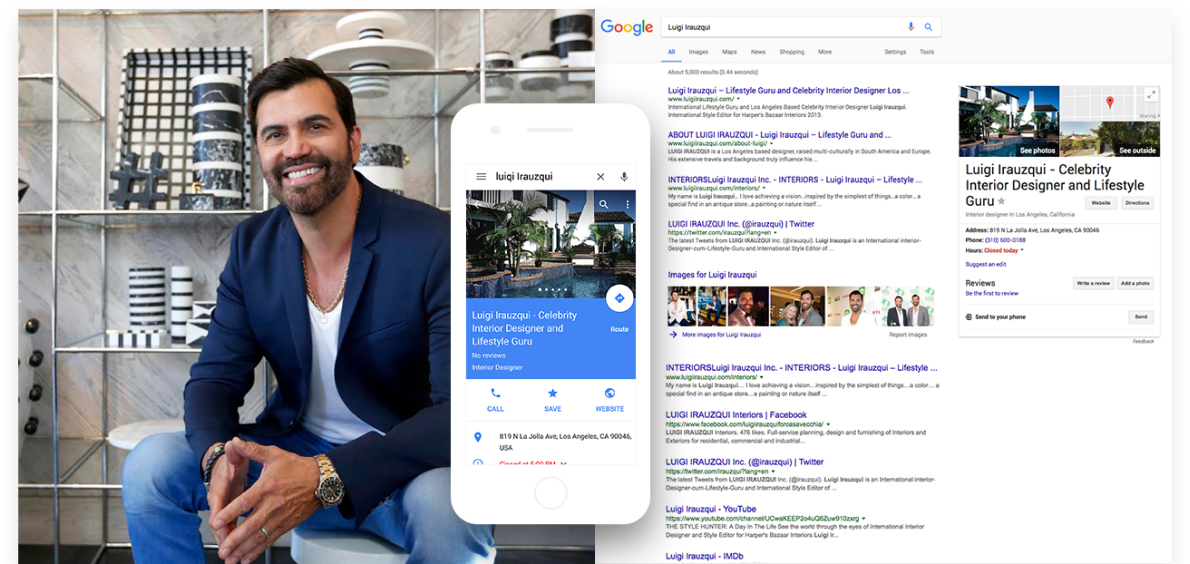Open the Luigi Irauzqui - YouTube result
Image resolution: width=1190 pixels, height=564 pixels.
pyautogui.click(x=711, y=509)
